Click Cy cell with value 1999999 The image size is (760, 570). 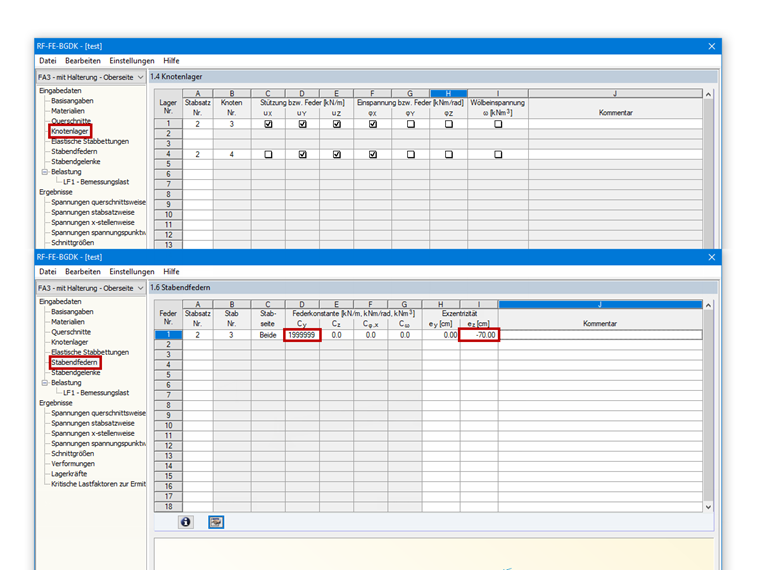(x=302, y=335)
